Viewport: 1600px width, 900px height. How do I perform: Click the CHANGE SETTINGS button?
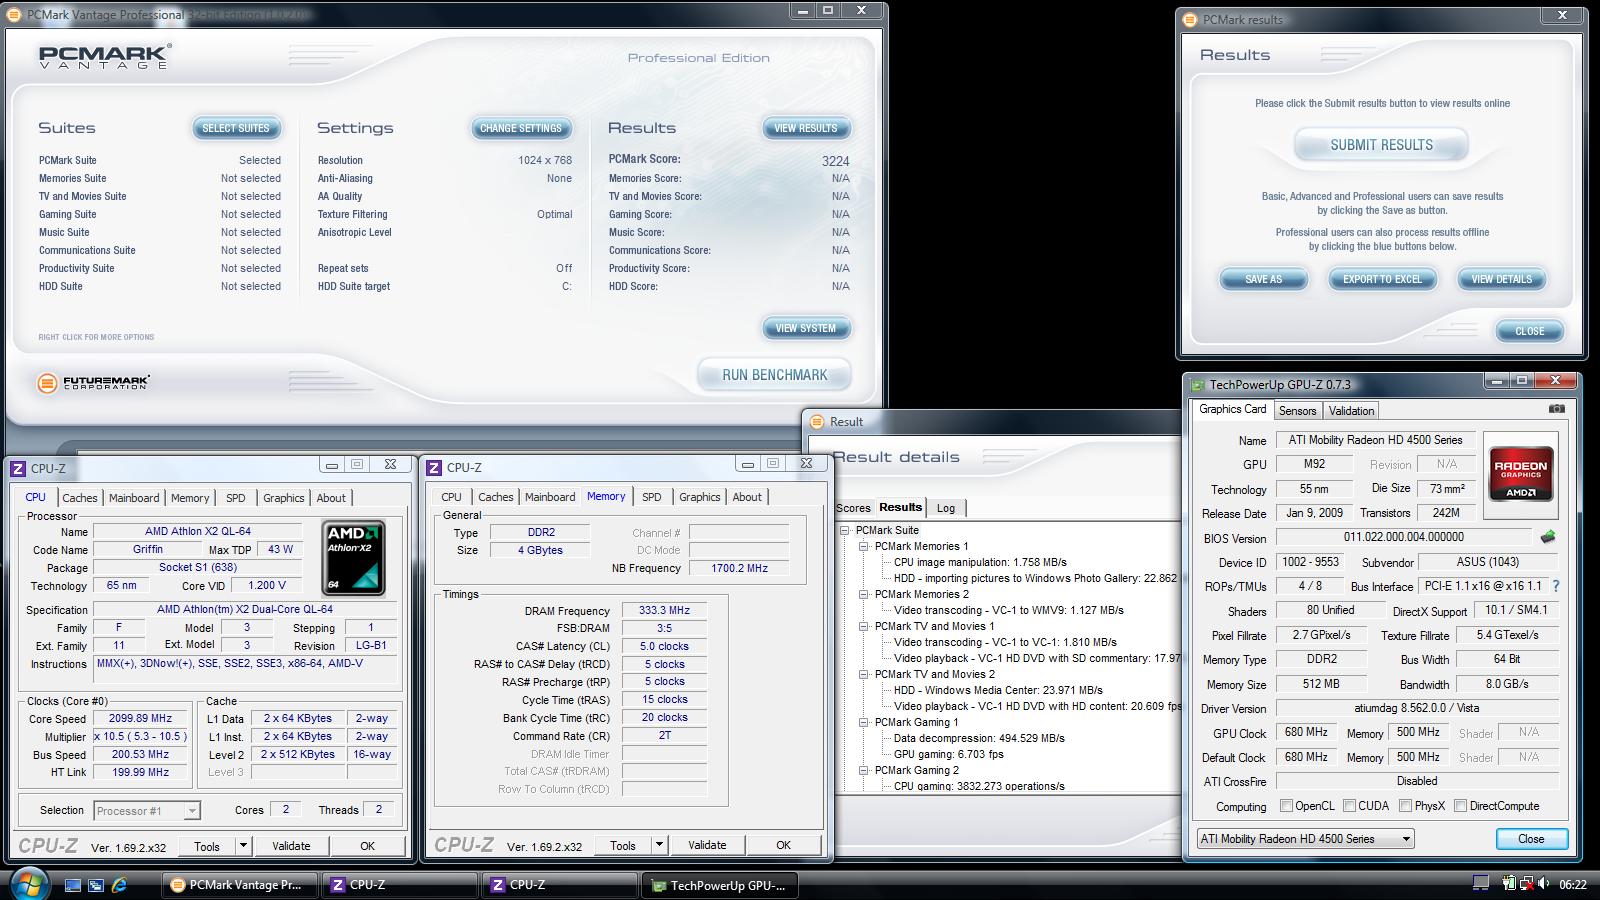pos(521,128)
